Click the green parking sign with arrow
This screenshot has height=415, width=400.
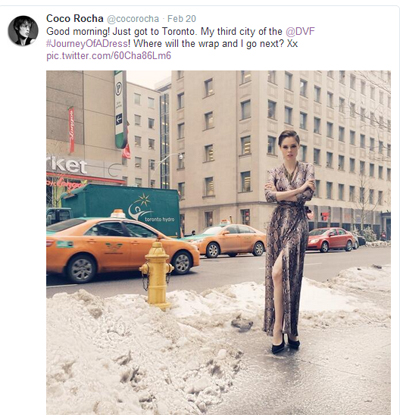tap(120, 109)
